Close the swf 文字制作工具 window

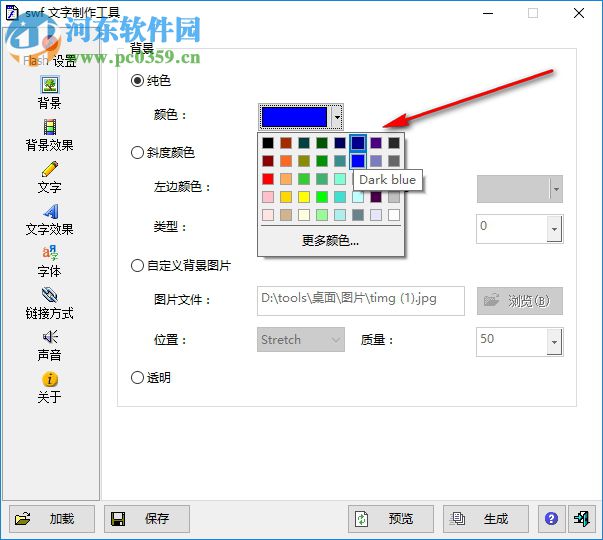[579, 13]
